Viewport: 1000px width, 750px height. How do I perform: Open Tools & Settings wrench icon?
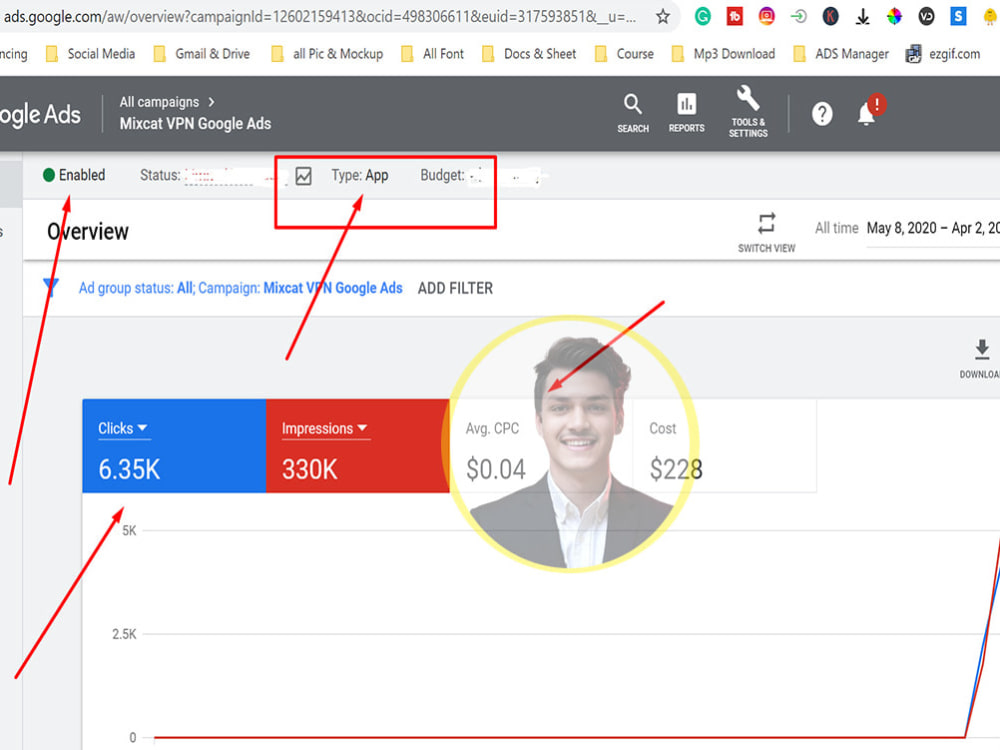[748, 112]
